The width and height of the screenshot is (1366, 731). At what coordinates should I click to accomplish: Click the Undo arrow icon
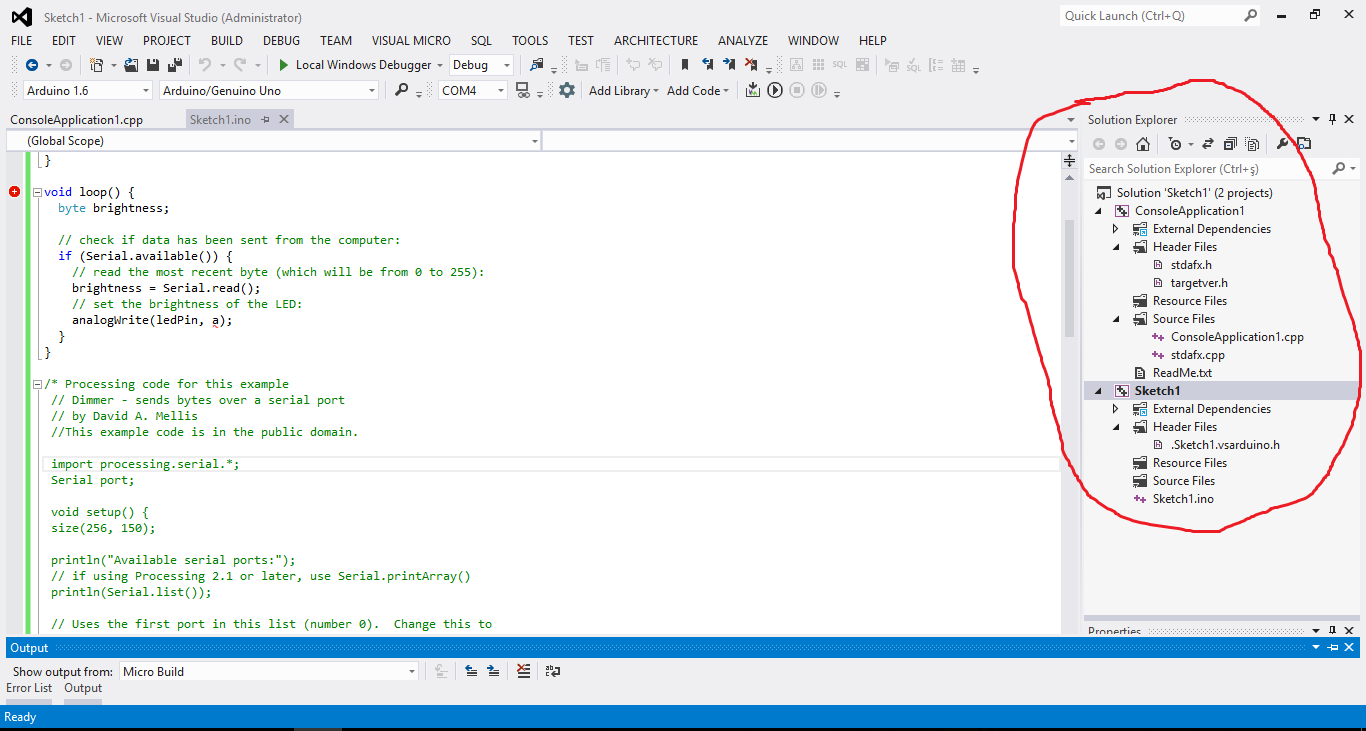coord(205,65)
